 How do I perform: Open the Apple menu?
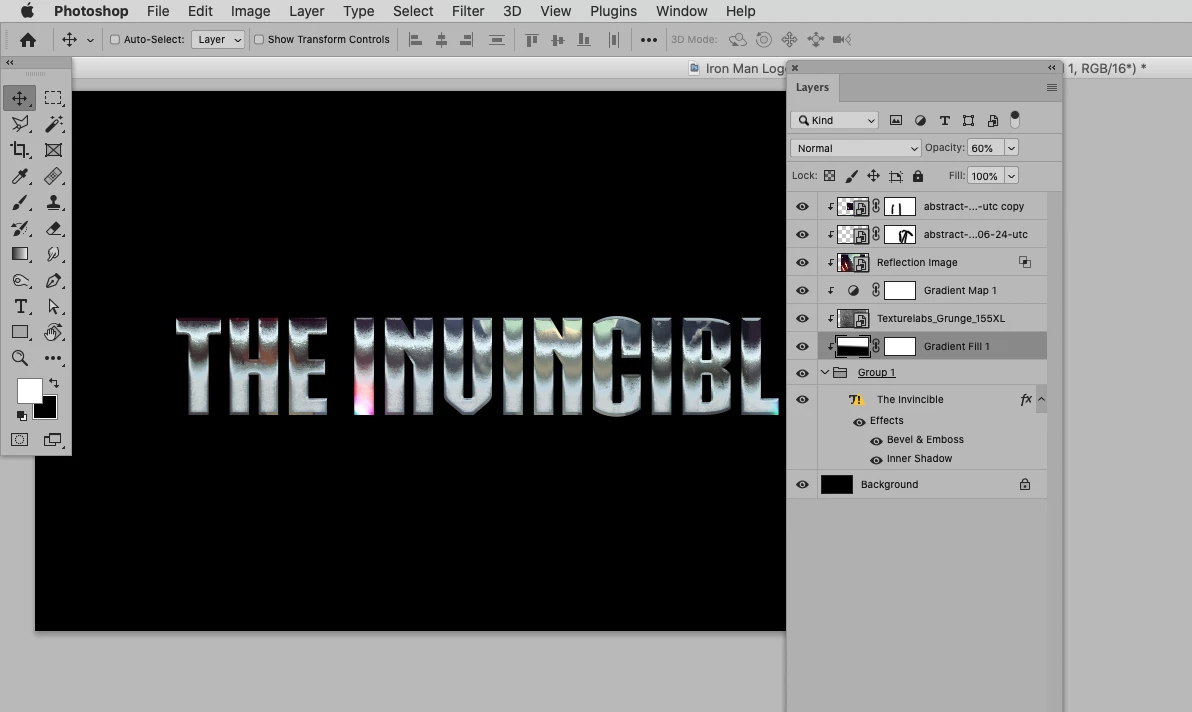[27, 11]
